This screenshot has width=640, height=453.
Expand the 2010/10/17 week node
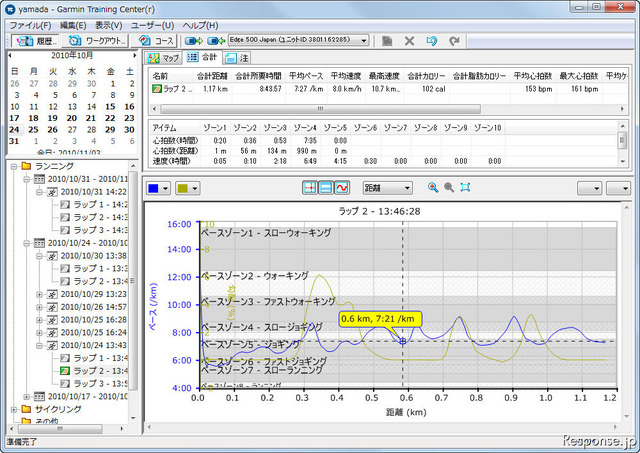pyautogui.click(x=27, y=396)
